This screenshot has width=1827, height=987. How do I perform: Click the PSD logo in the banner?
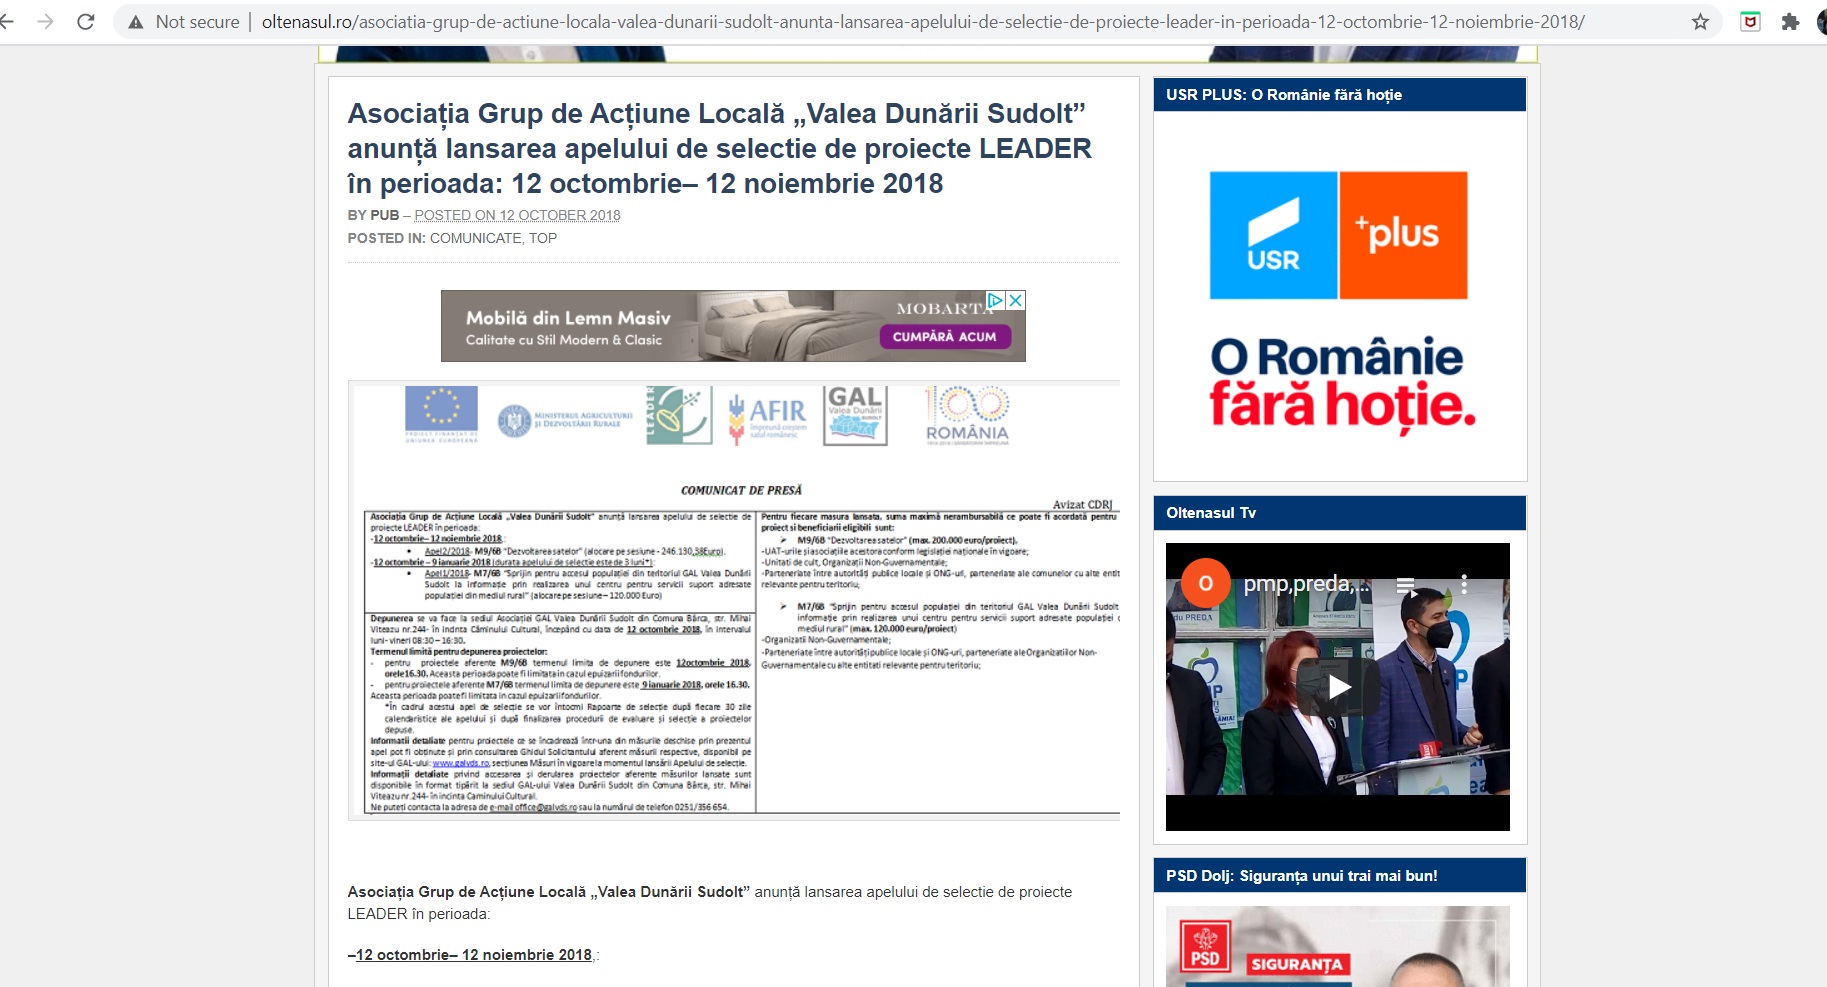[1205, 947]
